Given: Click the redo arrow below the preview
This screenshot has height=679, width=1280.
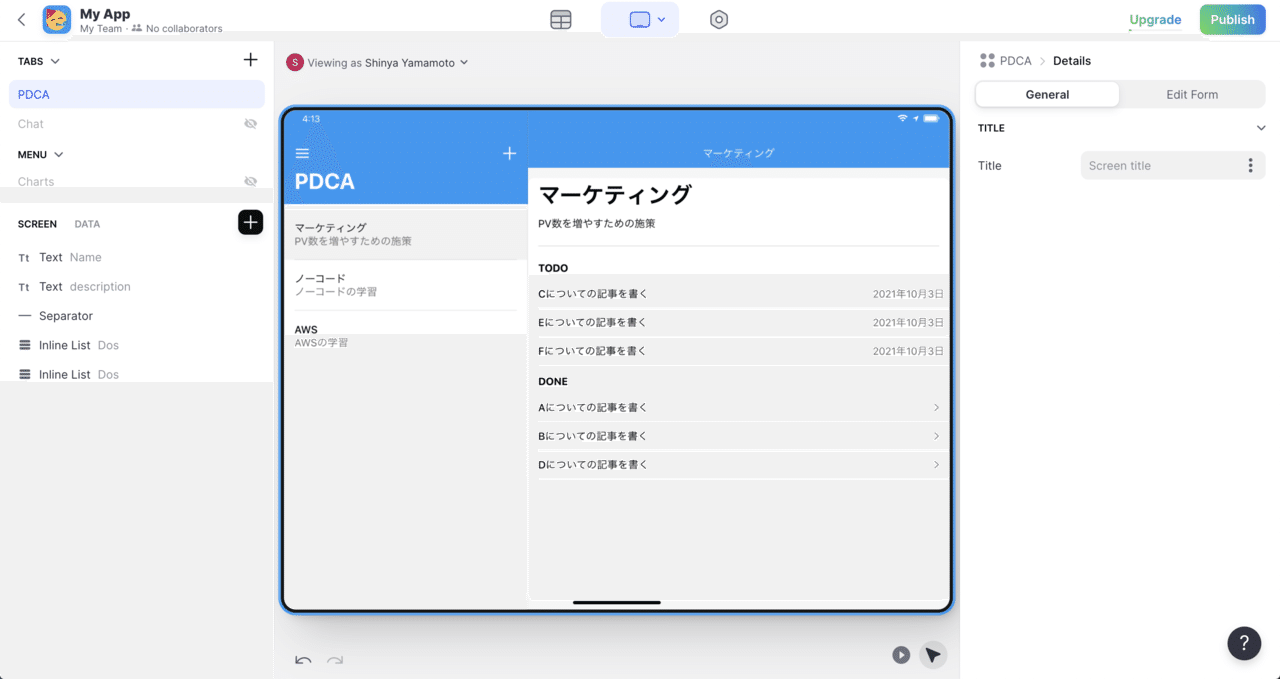Looking at the screenshot, I should (335, 660).
